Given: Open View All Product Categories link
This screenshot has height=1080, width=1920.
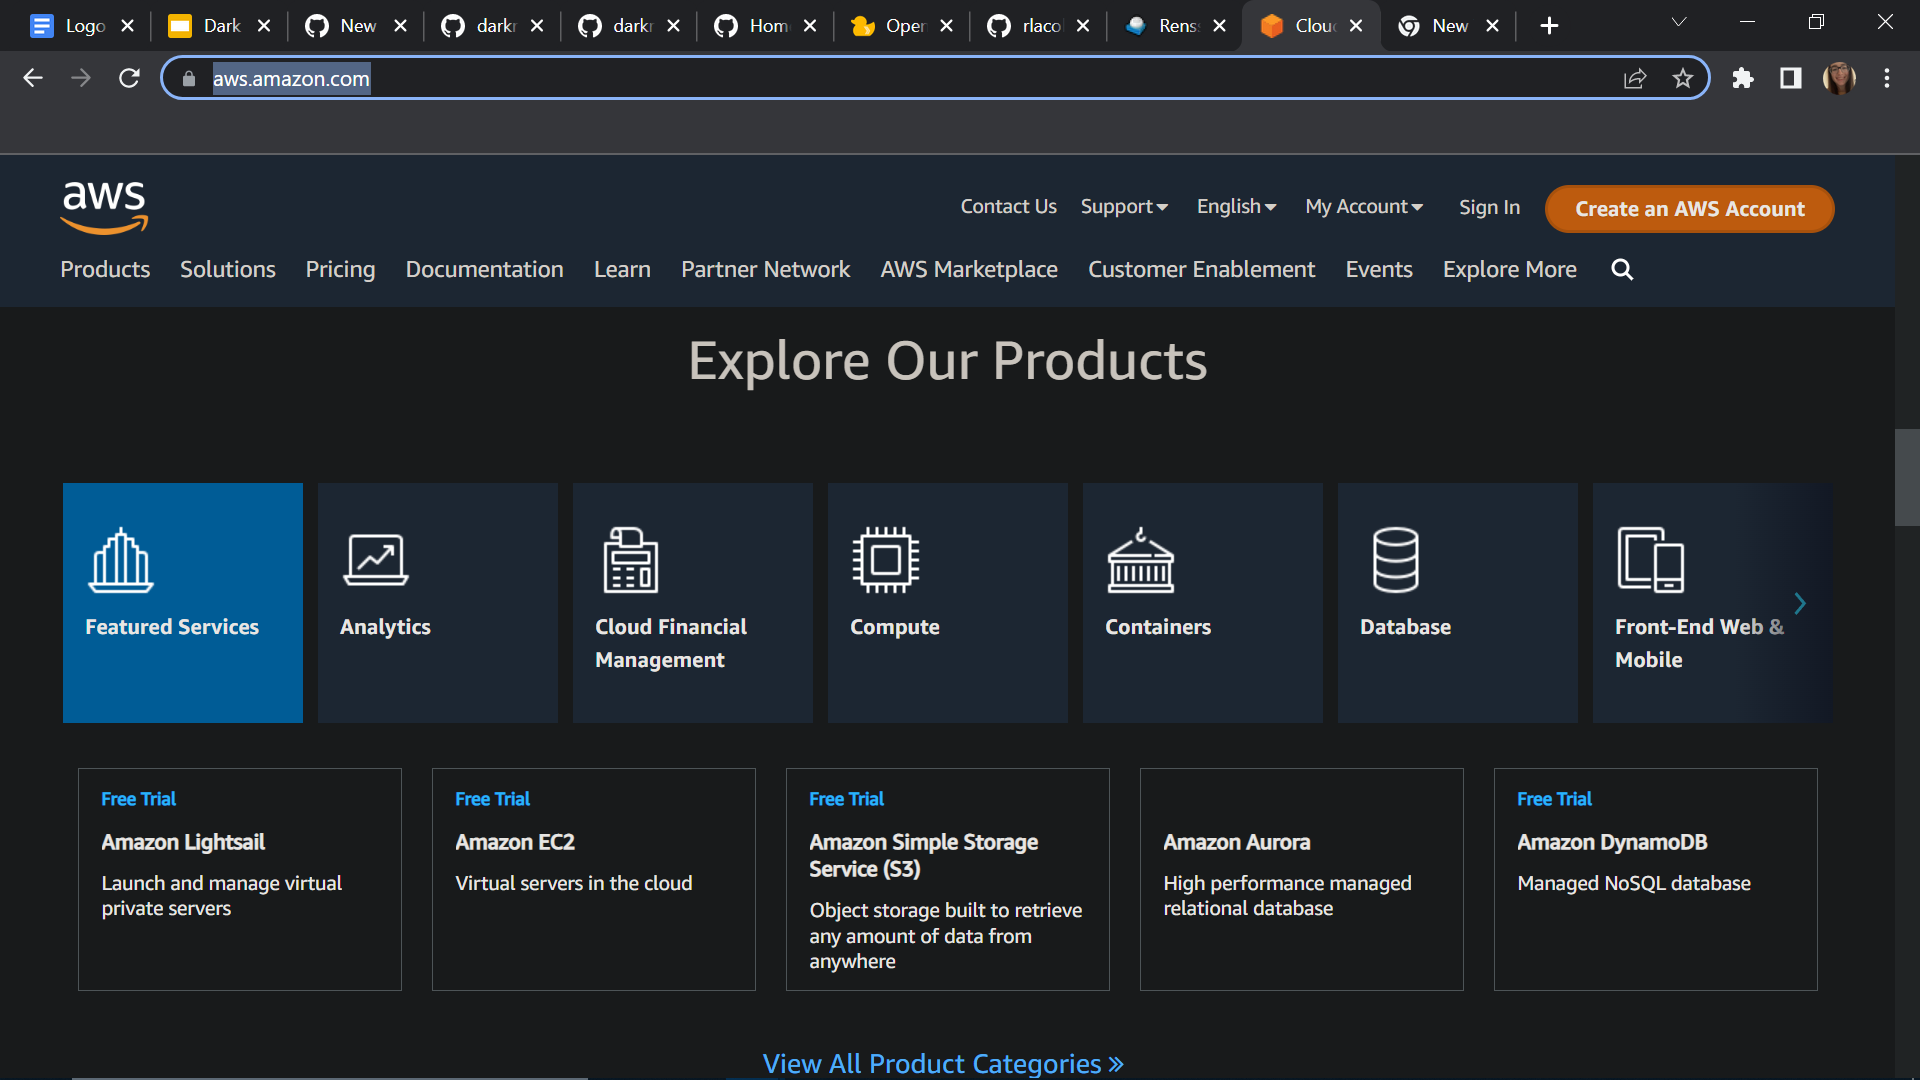Looking at the screenshot, I should tap(943, 1063).
